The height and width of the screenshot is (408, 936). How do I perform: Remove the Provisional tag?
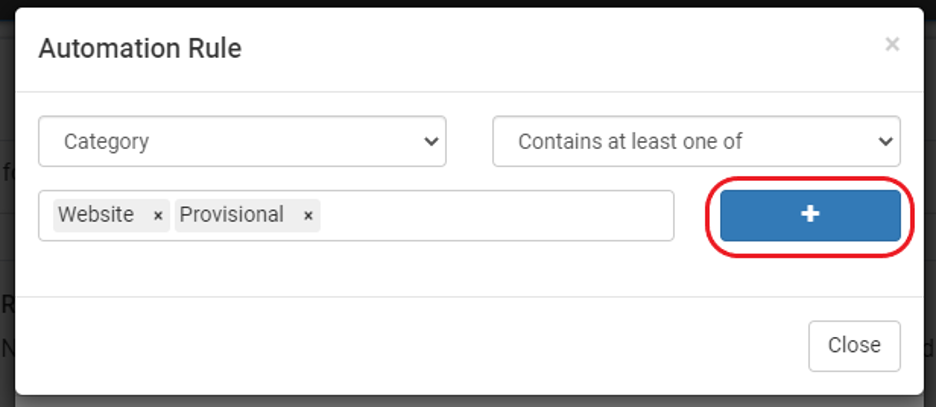click(308, 216)
